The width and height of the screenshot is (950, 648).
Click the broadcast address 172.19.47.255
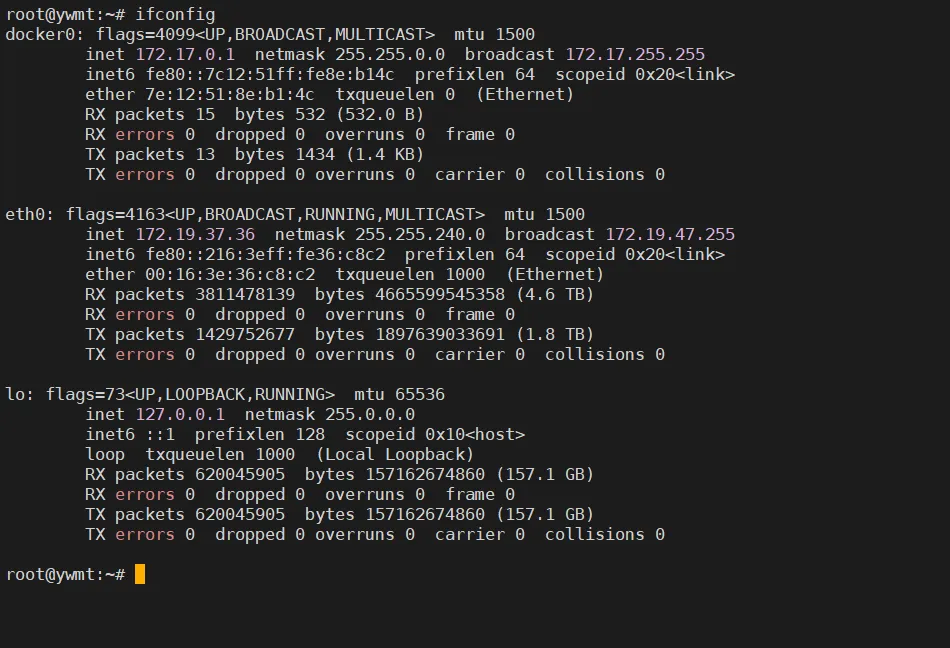pos(670,234)
